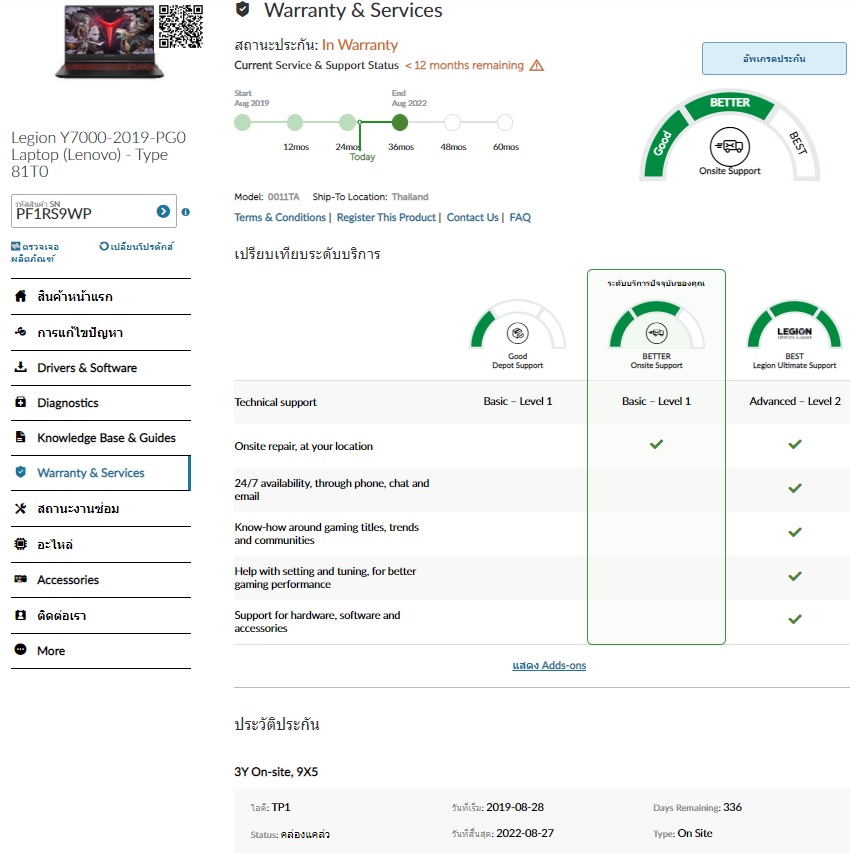
Task: Click the troubleshooting icon beside การแก้ไขปัญหา
Action: tap(21, 331)
